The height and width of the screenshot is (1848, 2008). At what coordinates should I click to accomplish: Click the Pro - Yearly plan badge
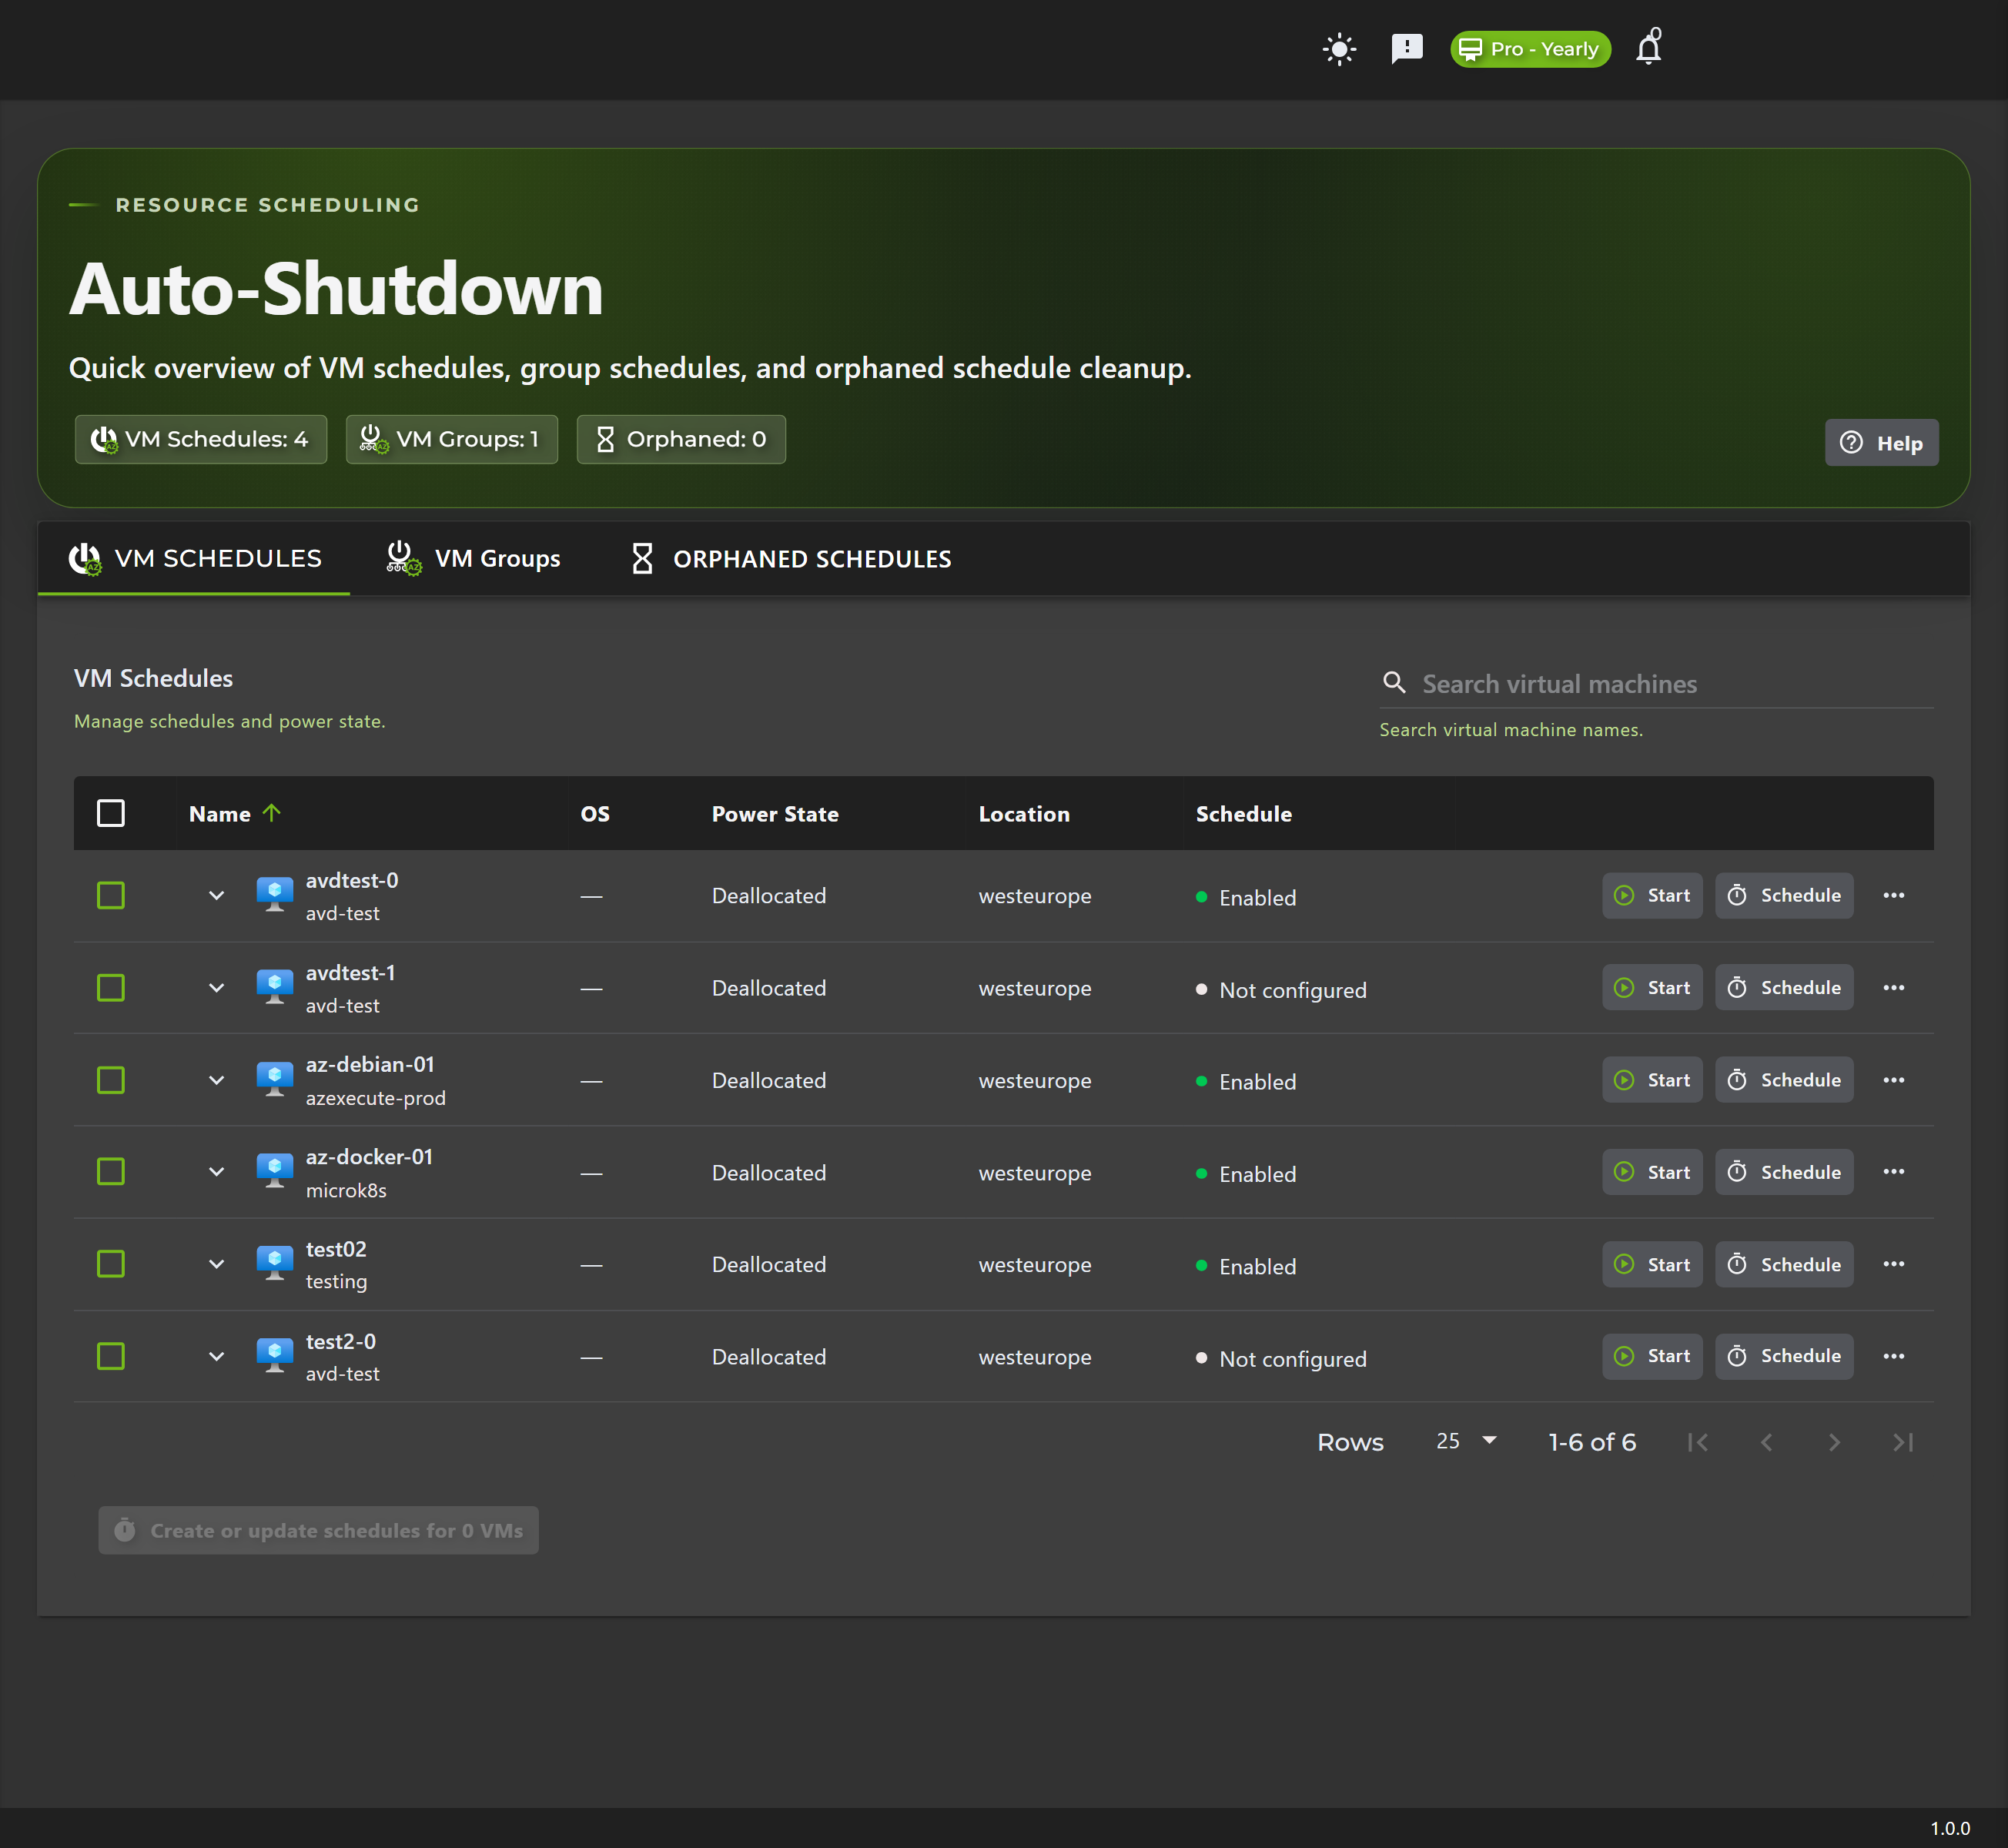pyautogui.click(x=1530, y=49)
